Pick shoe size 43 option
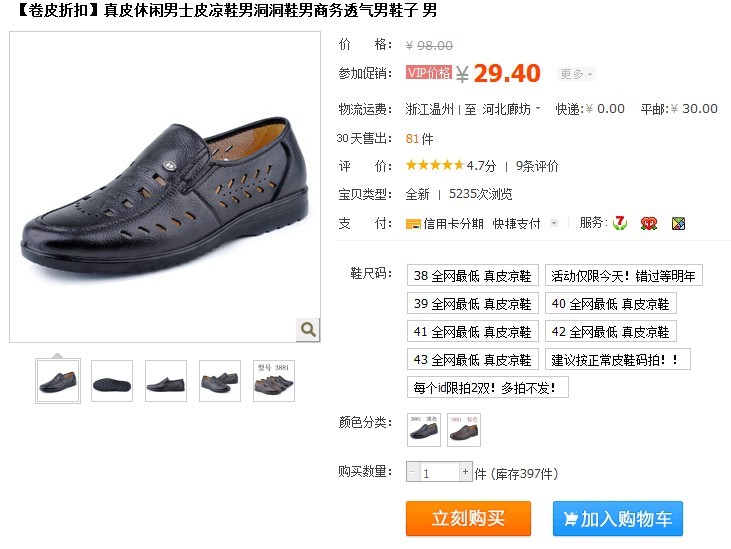Viewport: 731px width, 549px height. pyautogui.click(x=473, y=359)
